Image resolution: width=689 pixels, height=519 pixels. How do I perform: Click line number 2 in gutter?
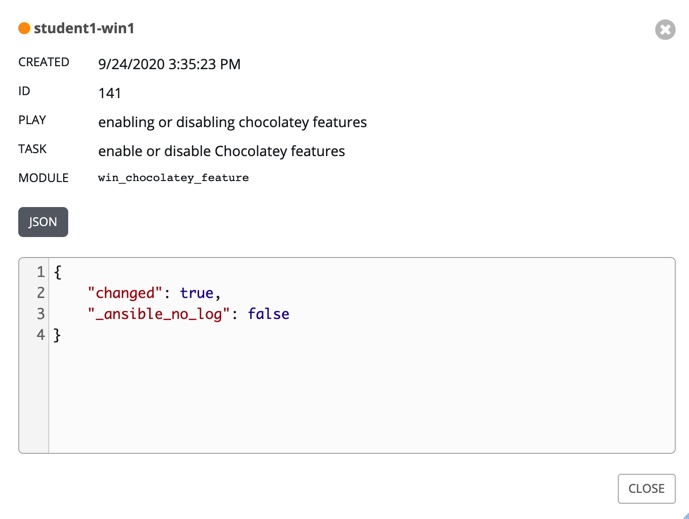[41, 293]
